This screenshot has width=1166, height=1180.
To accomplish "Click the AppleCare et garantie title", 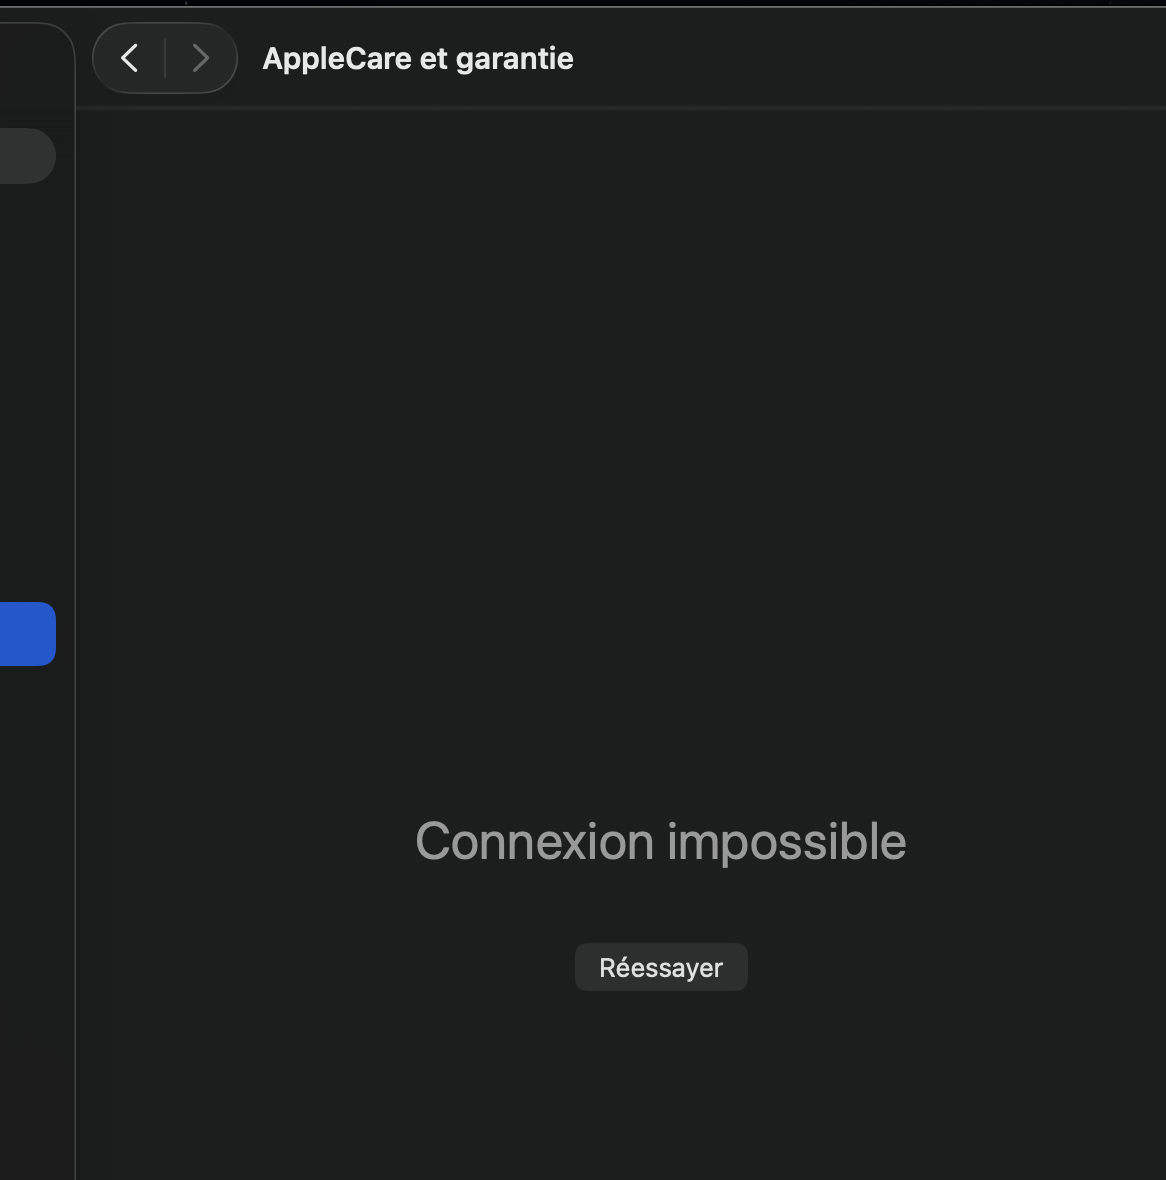I will (x=418, y=59).
